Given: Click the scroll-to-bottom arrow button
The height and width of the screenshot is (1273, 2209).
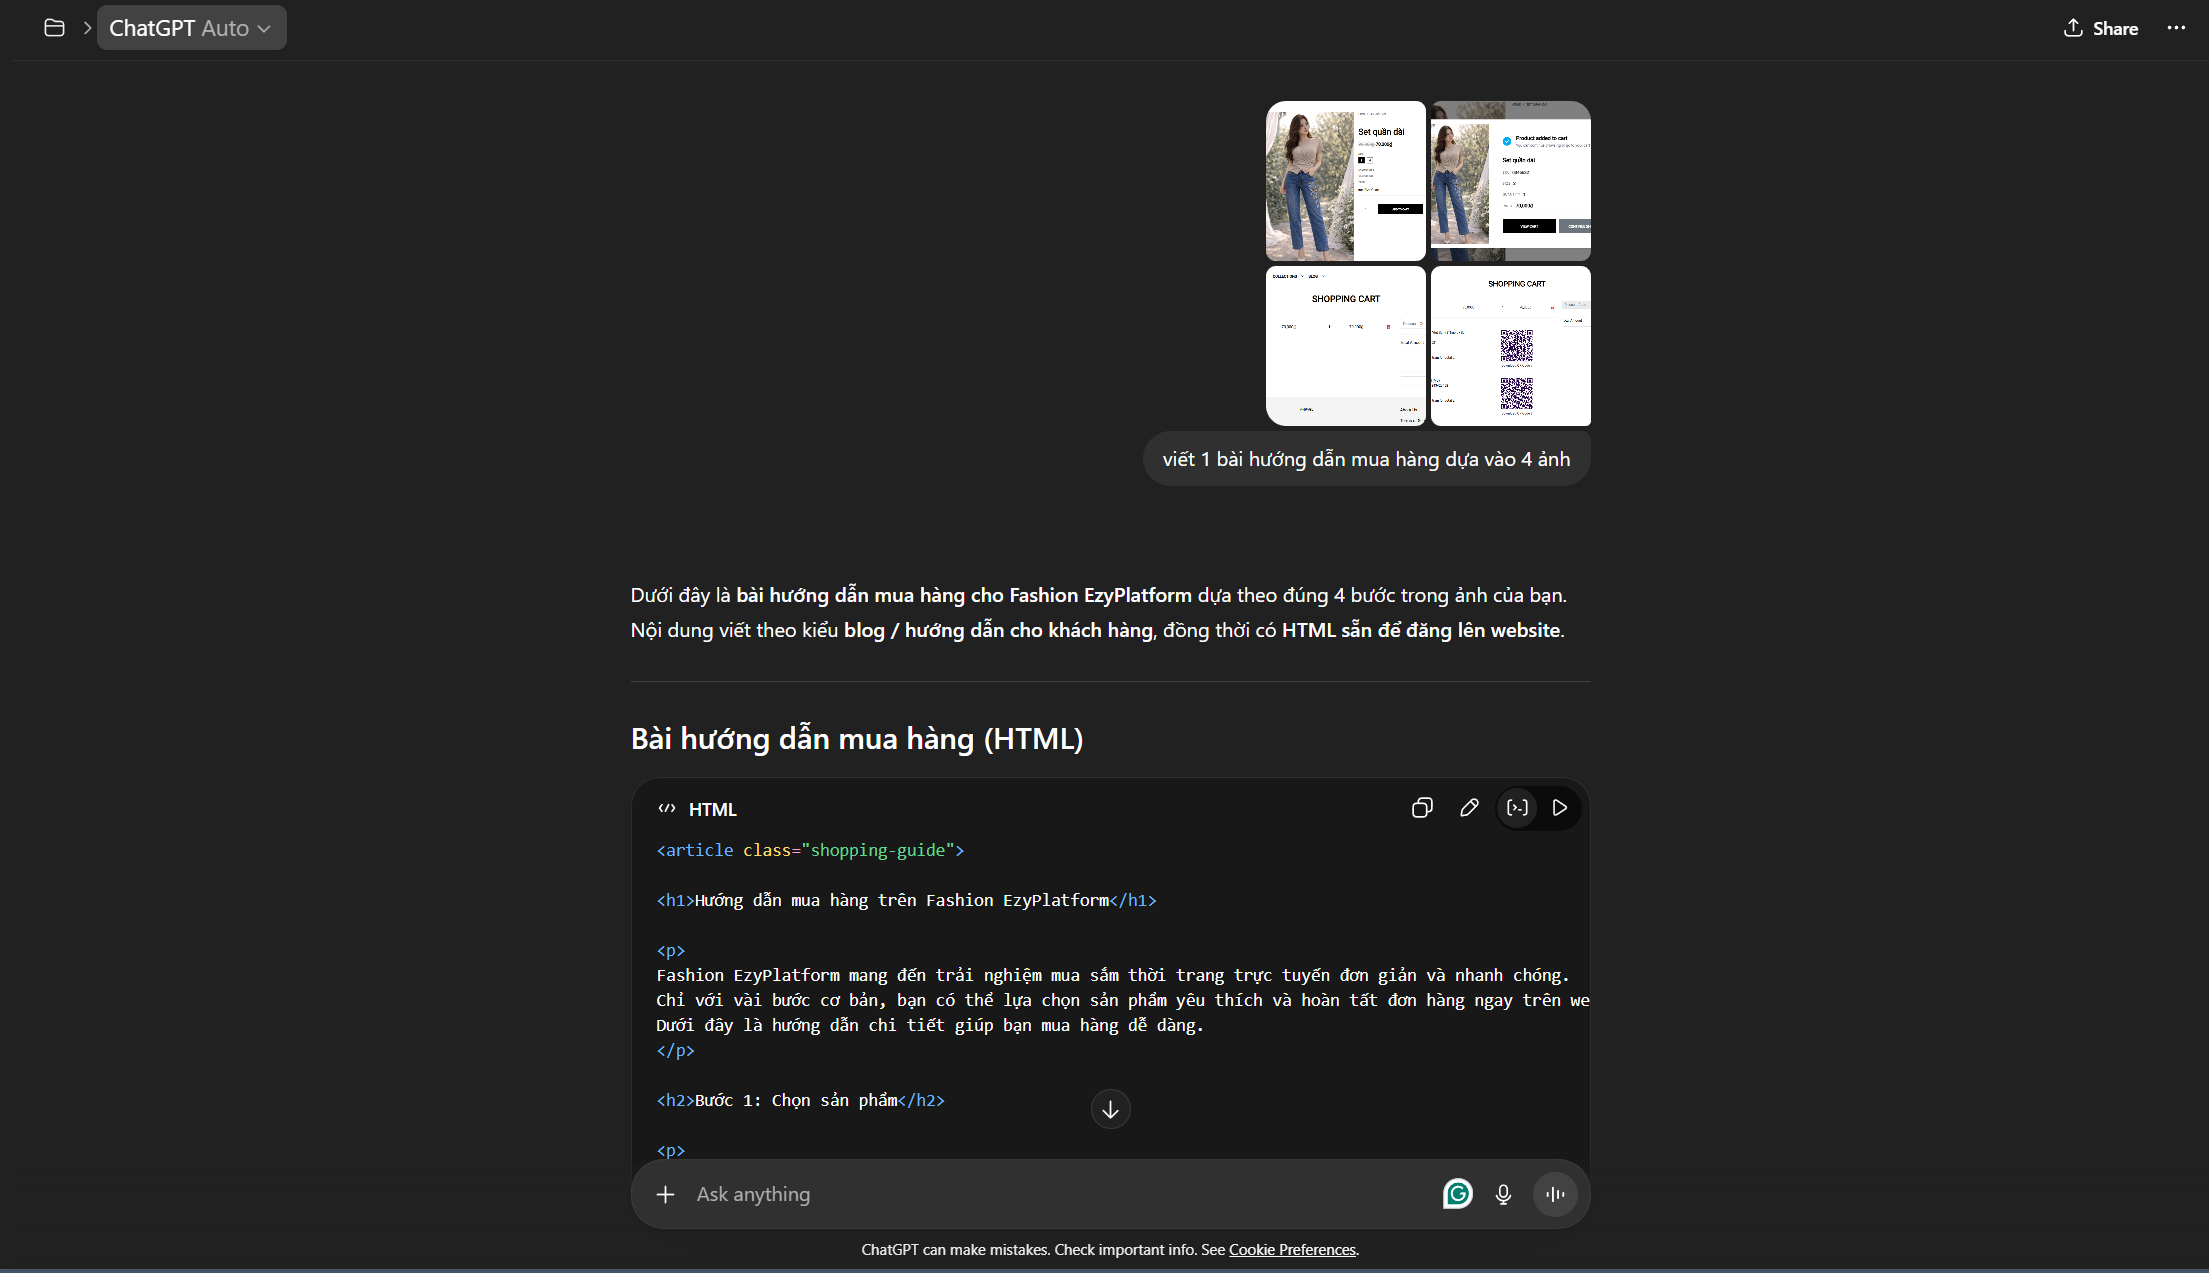Looking at the screenshot, I should (1110, 1109).
